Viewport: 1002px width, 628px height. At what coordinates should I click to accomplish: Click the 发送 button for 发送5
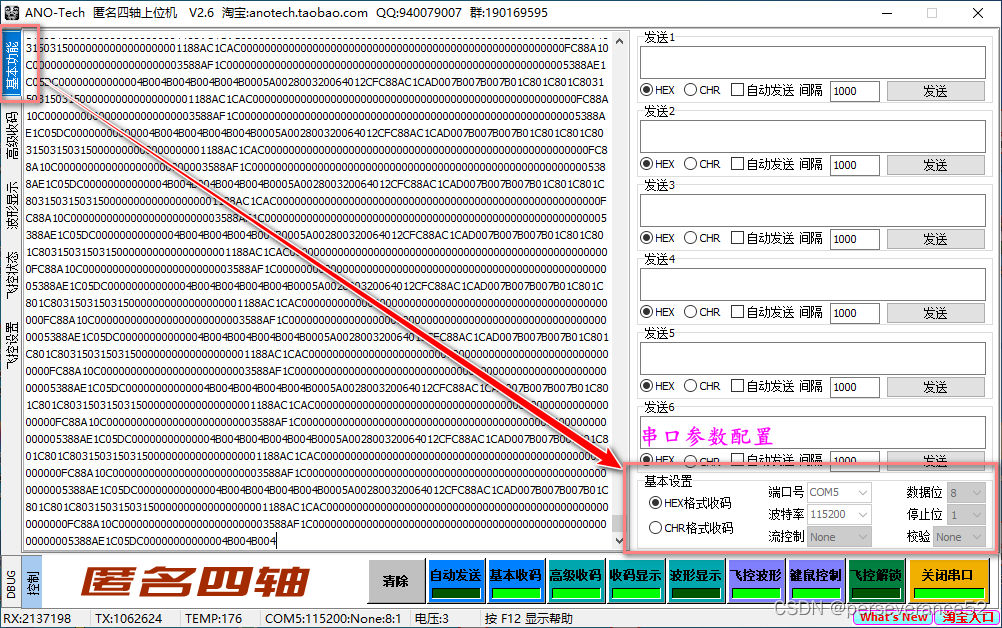pyautogui.click(x=936, y=387)
